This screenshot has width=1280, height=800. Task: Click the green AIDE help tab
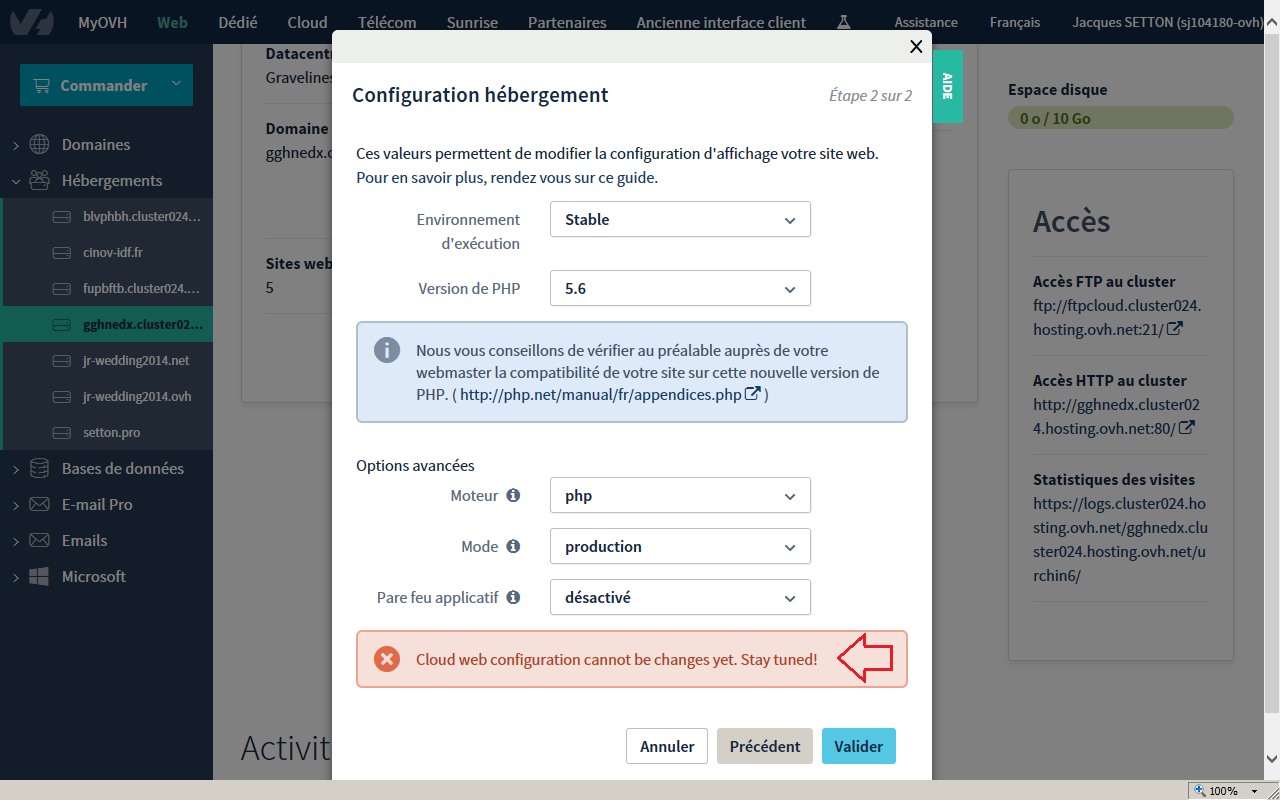pos(947,86)
